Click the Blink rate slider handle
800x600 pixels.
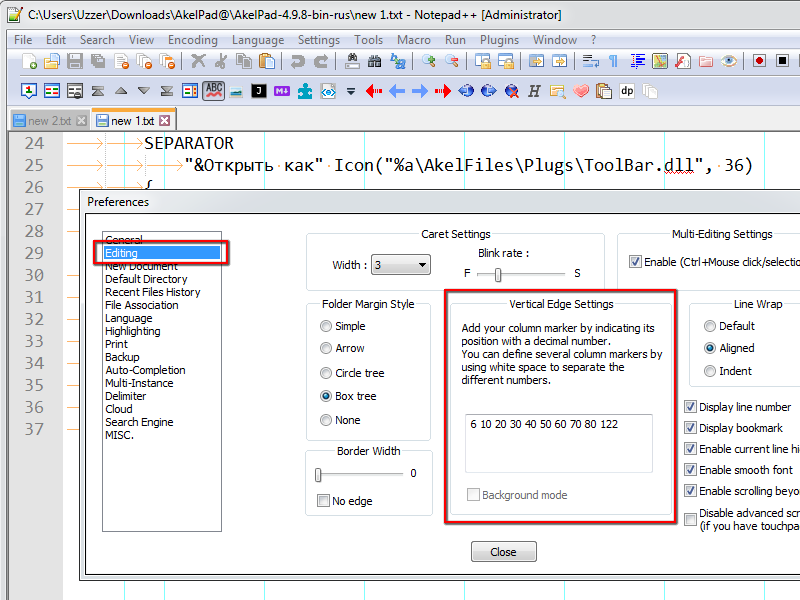pyautogui.click(x=498, y=275)
